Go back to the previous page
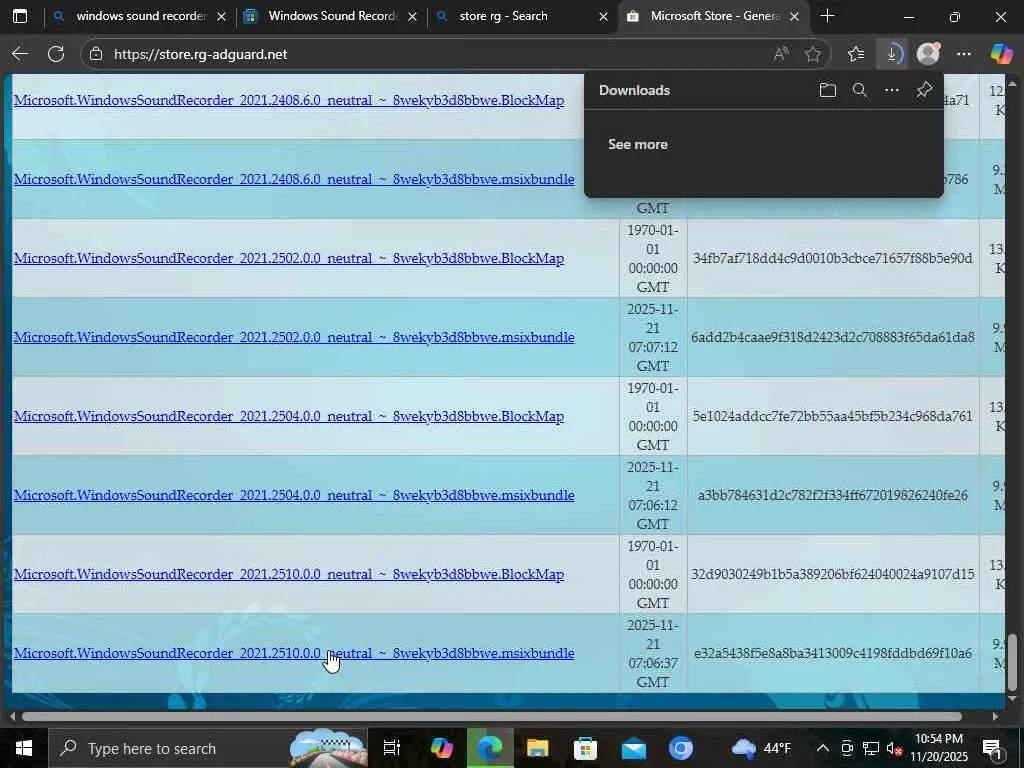Viewport: 1024px width, 768px height. 20,54
